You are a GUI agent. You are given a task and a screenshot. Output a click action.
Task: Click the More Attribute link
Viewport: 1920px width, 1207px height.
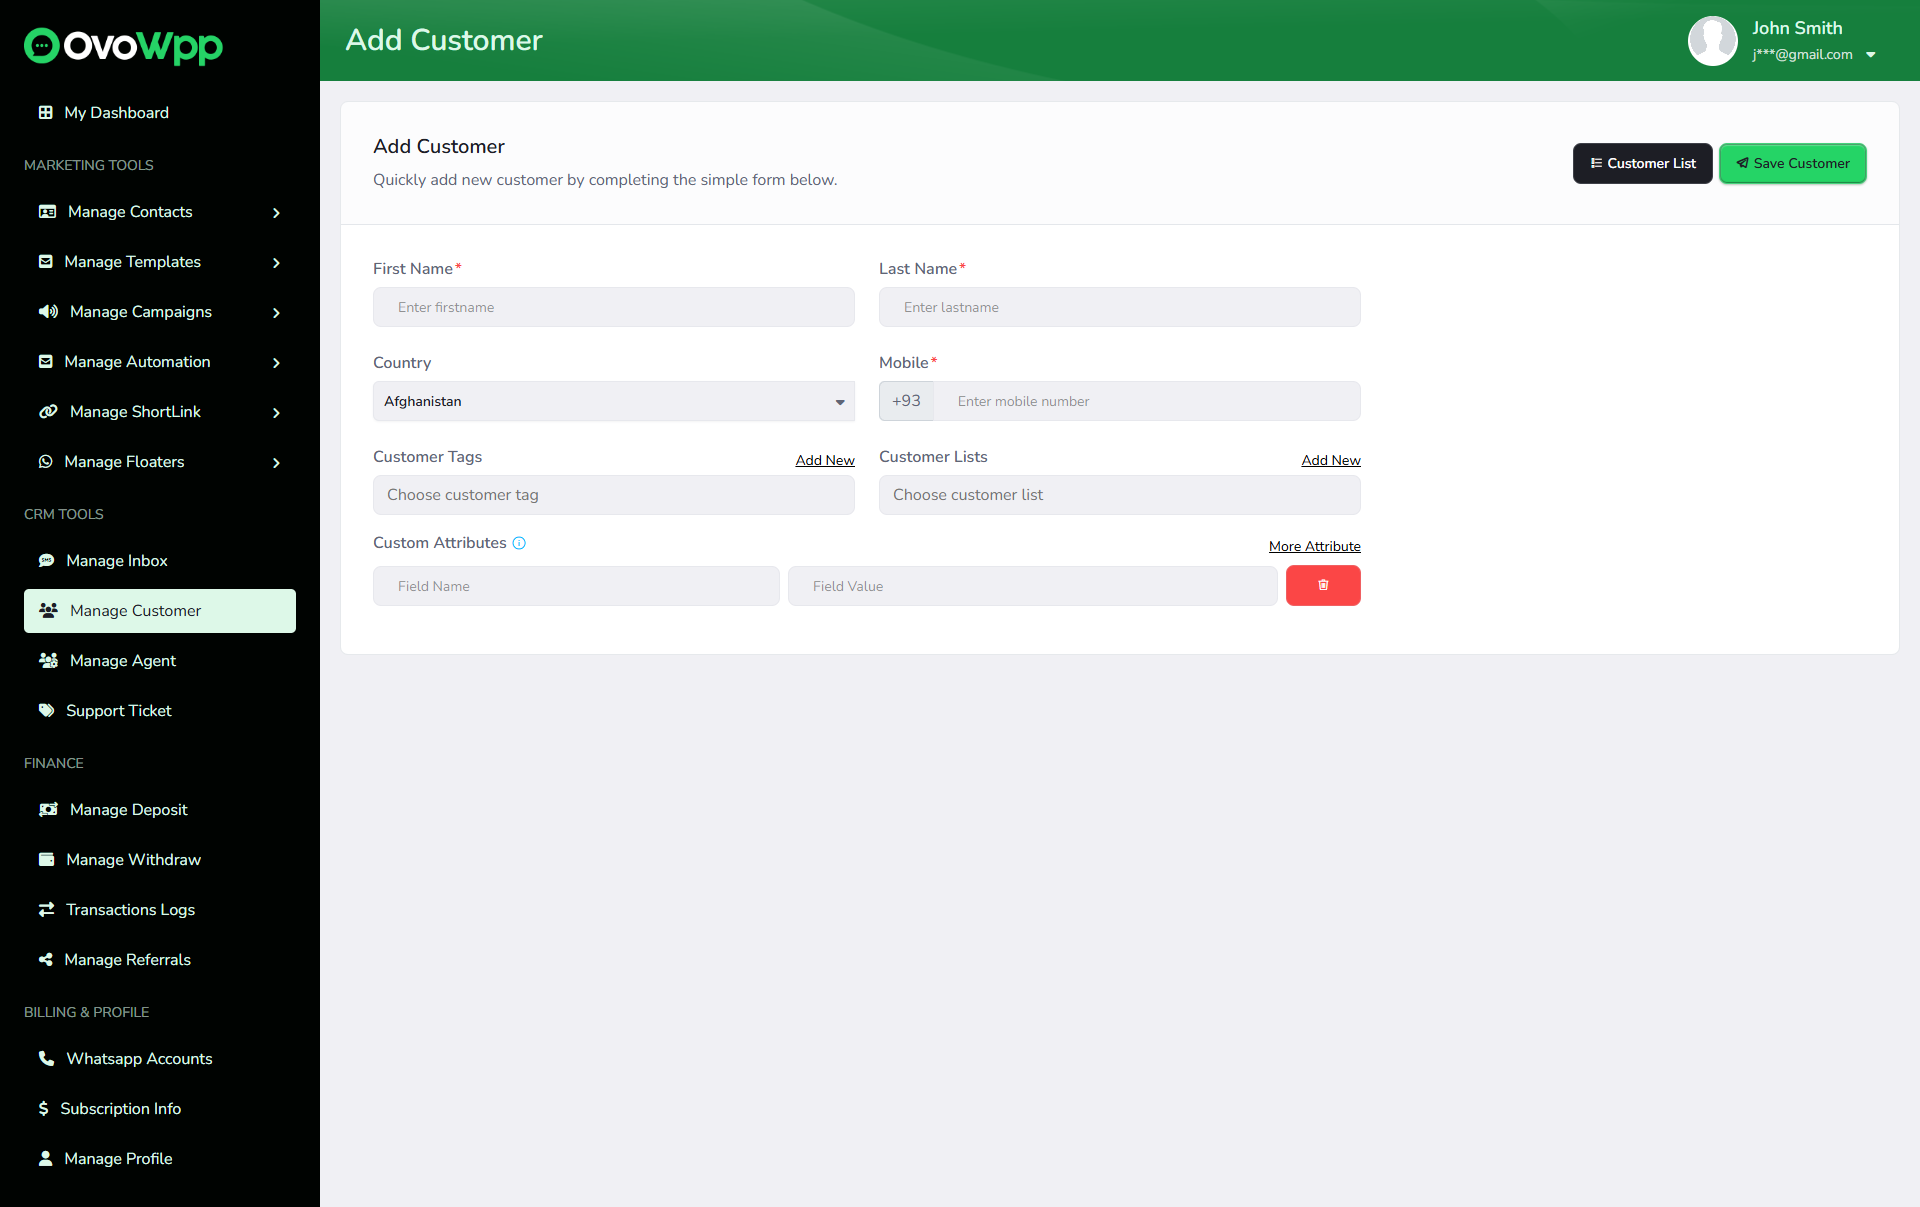(x=1314, y=546)
